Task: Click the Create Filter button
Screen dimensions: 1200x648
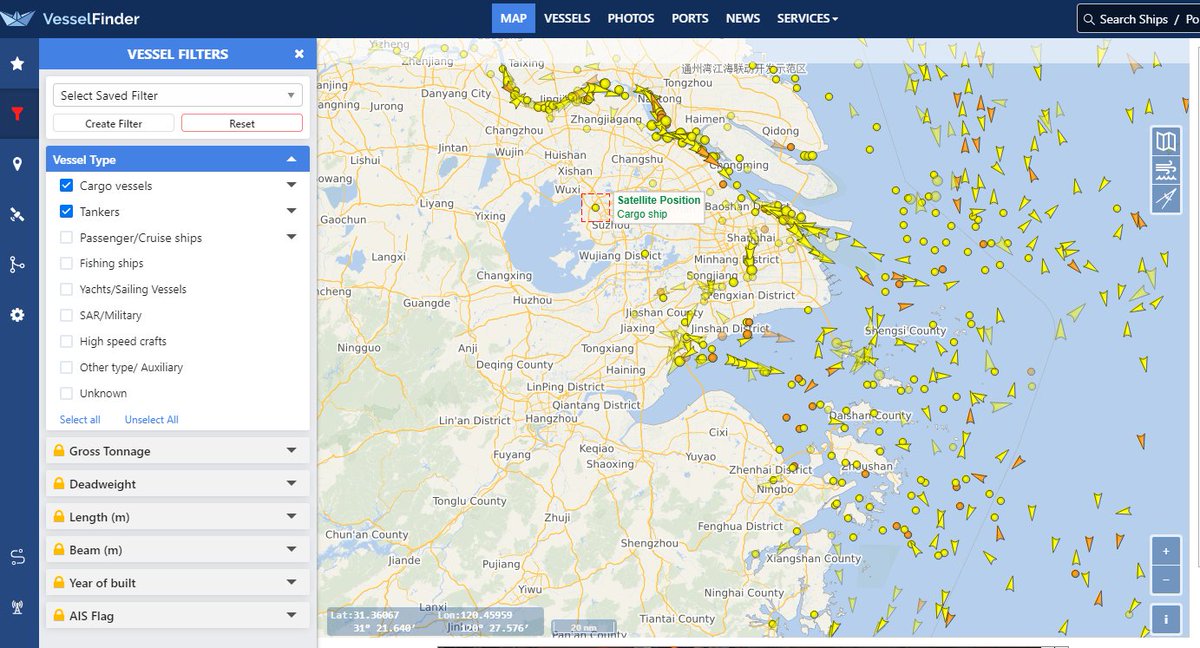Action: (114, 123)
